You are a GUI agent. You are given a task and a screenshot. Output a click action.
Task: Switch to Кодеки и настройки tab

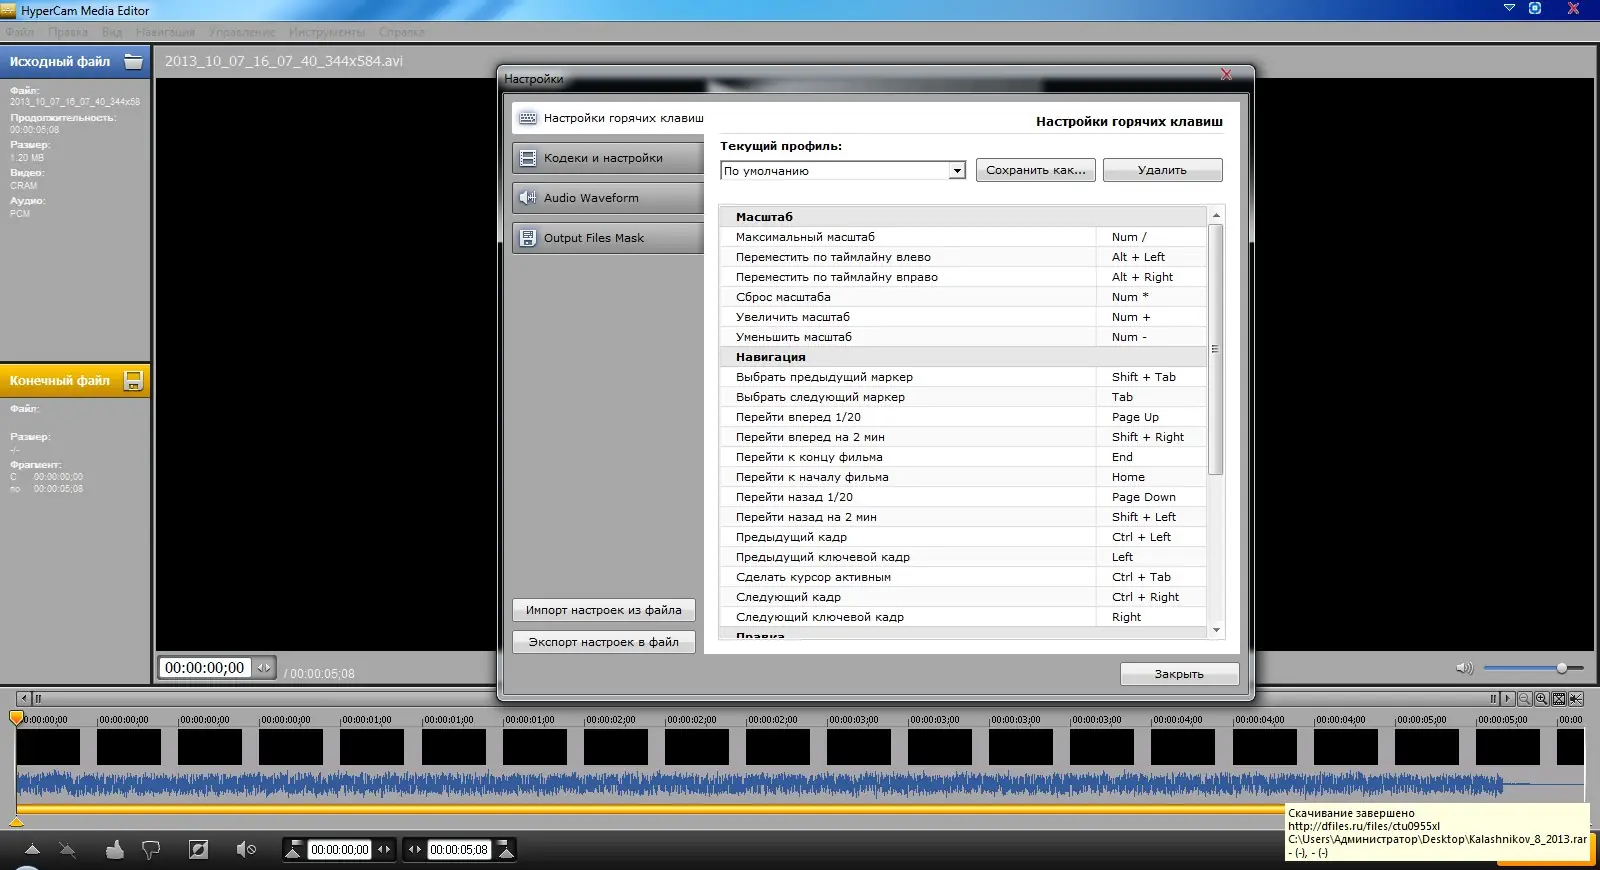609,158
